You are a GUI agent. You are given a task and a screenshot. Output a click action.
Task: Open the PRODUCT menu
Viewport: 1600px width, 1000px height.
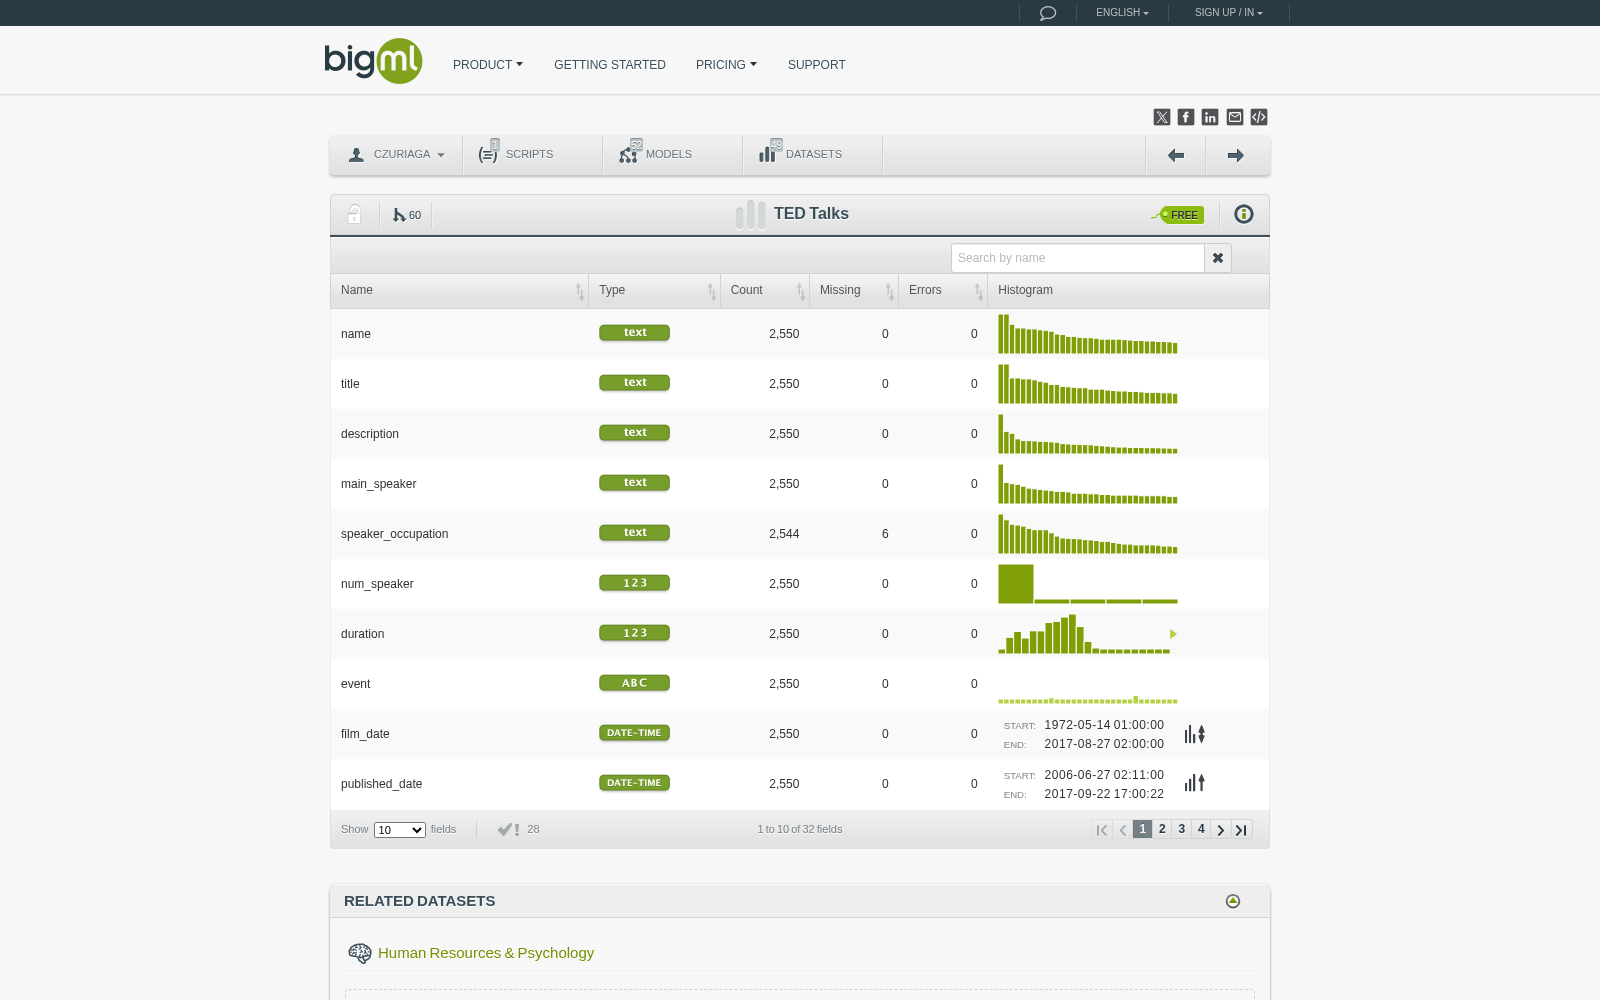click(488, 65)
